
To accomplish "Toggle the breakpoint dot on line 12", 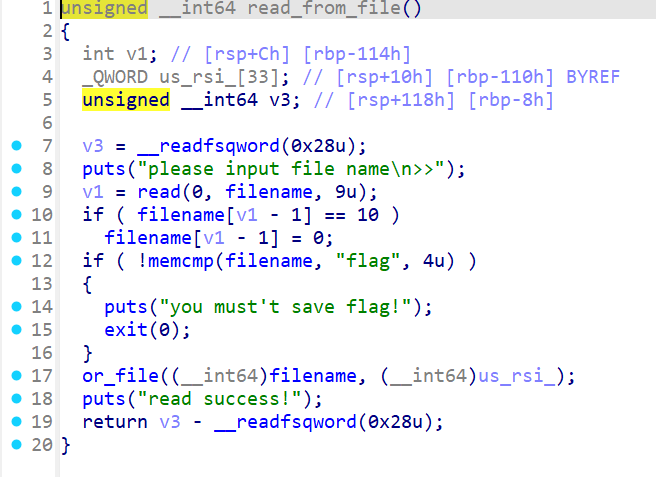I will 16,261.
